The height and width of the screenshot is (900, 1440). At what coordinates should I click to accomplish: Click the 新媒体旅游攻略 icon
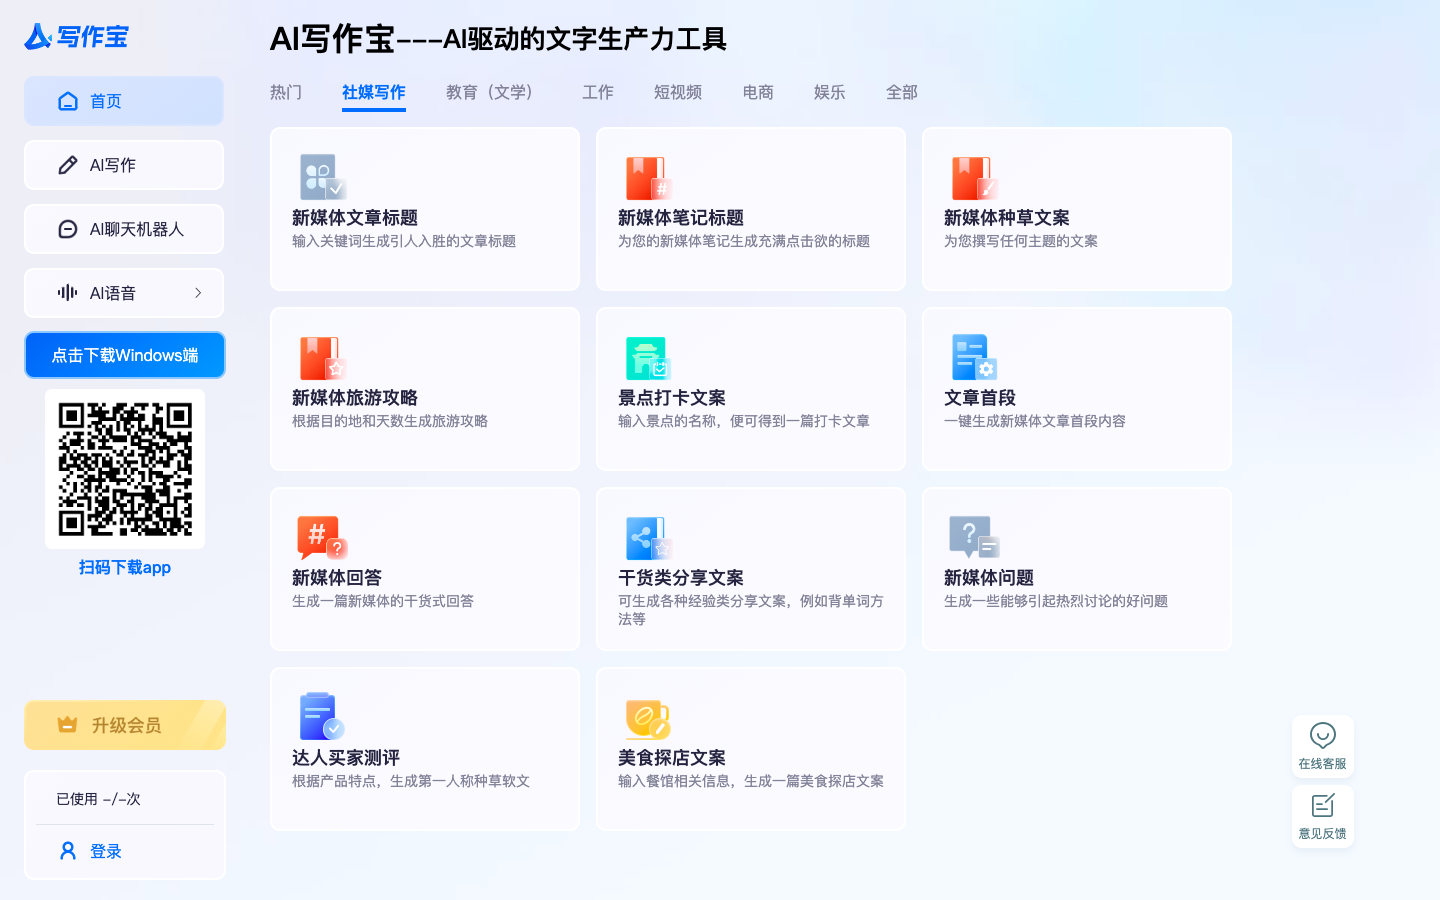(323, 358)
